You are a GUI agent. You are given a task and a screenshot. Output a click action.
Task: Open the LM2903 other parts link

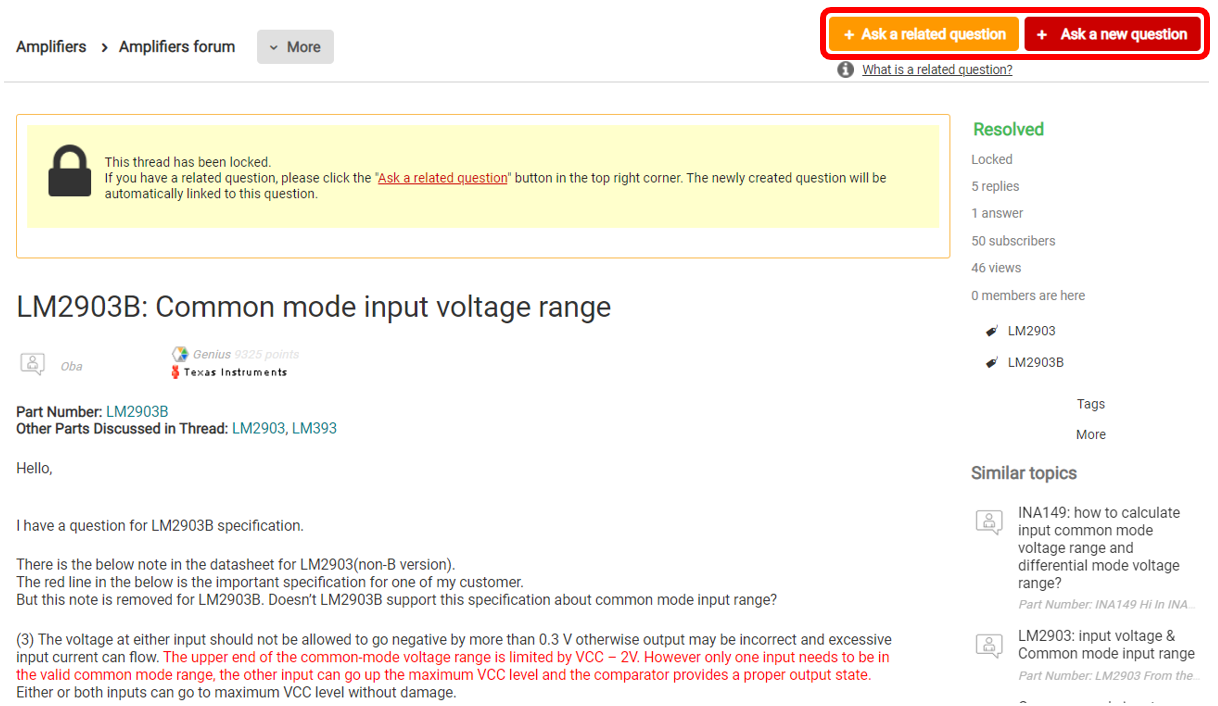[258, 428]
